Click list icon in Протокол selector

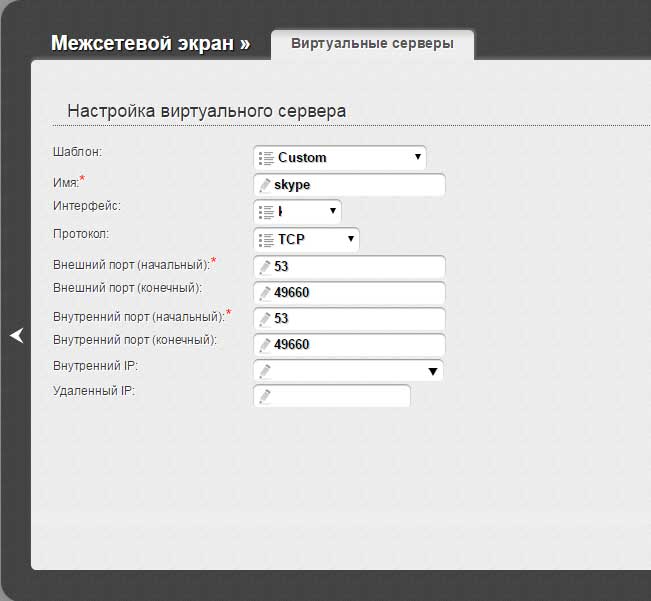click(265, 240)
